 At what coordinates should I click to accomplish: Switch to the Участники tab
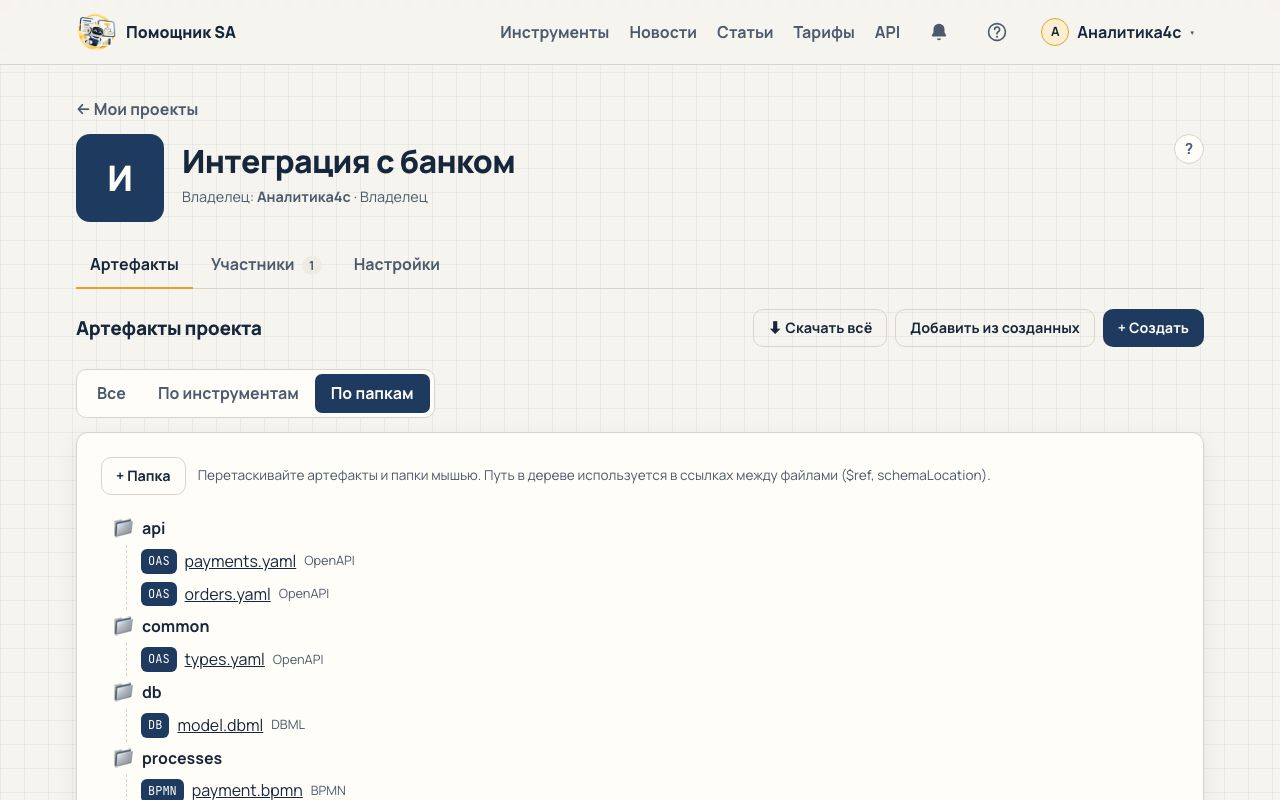pyautogui.click(x=265, y=264)
